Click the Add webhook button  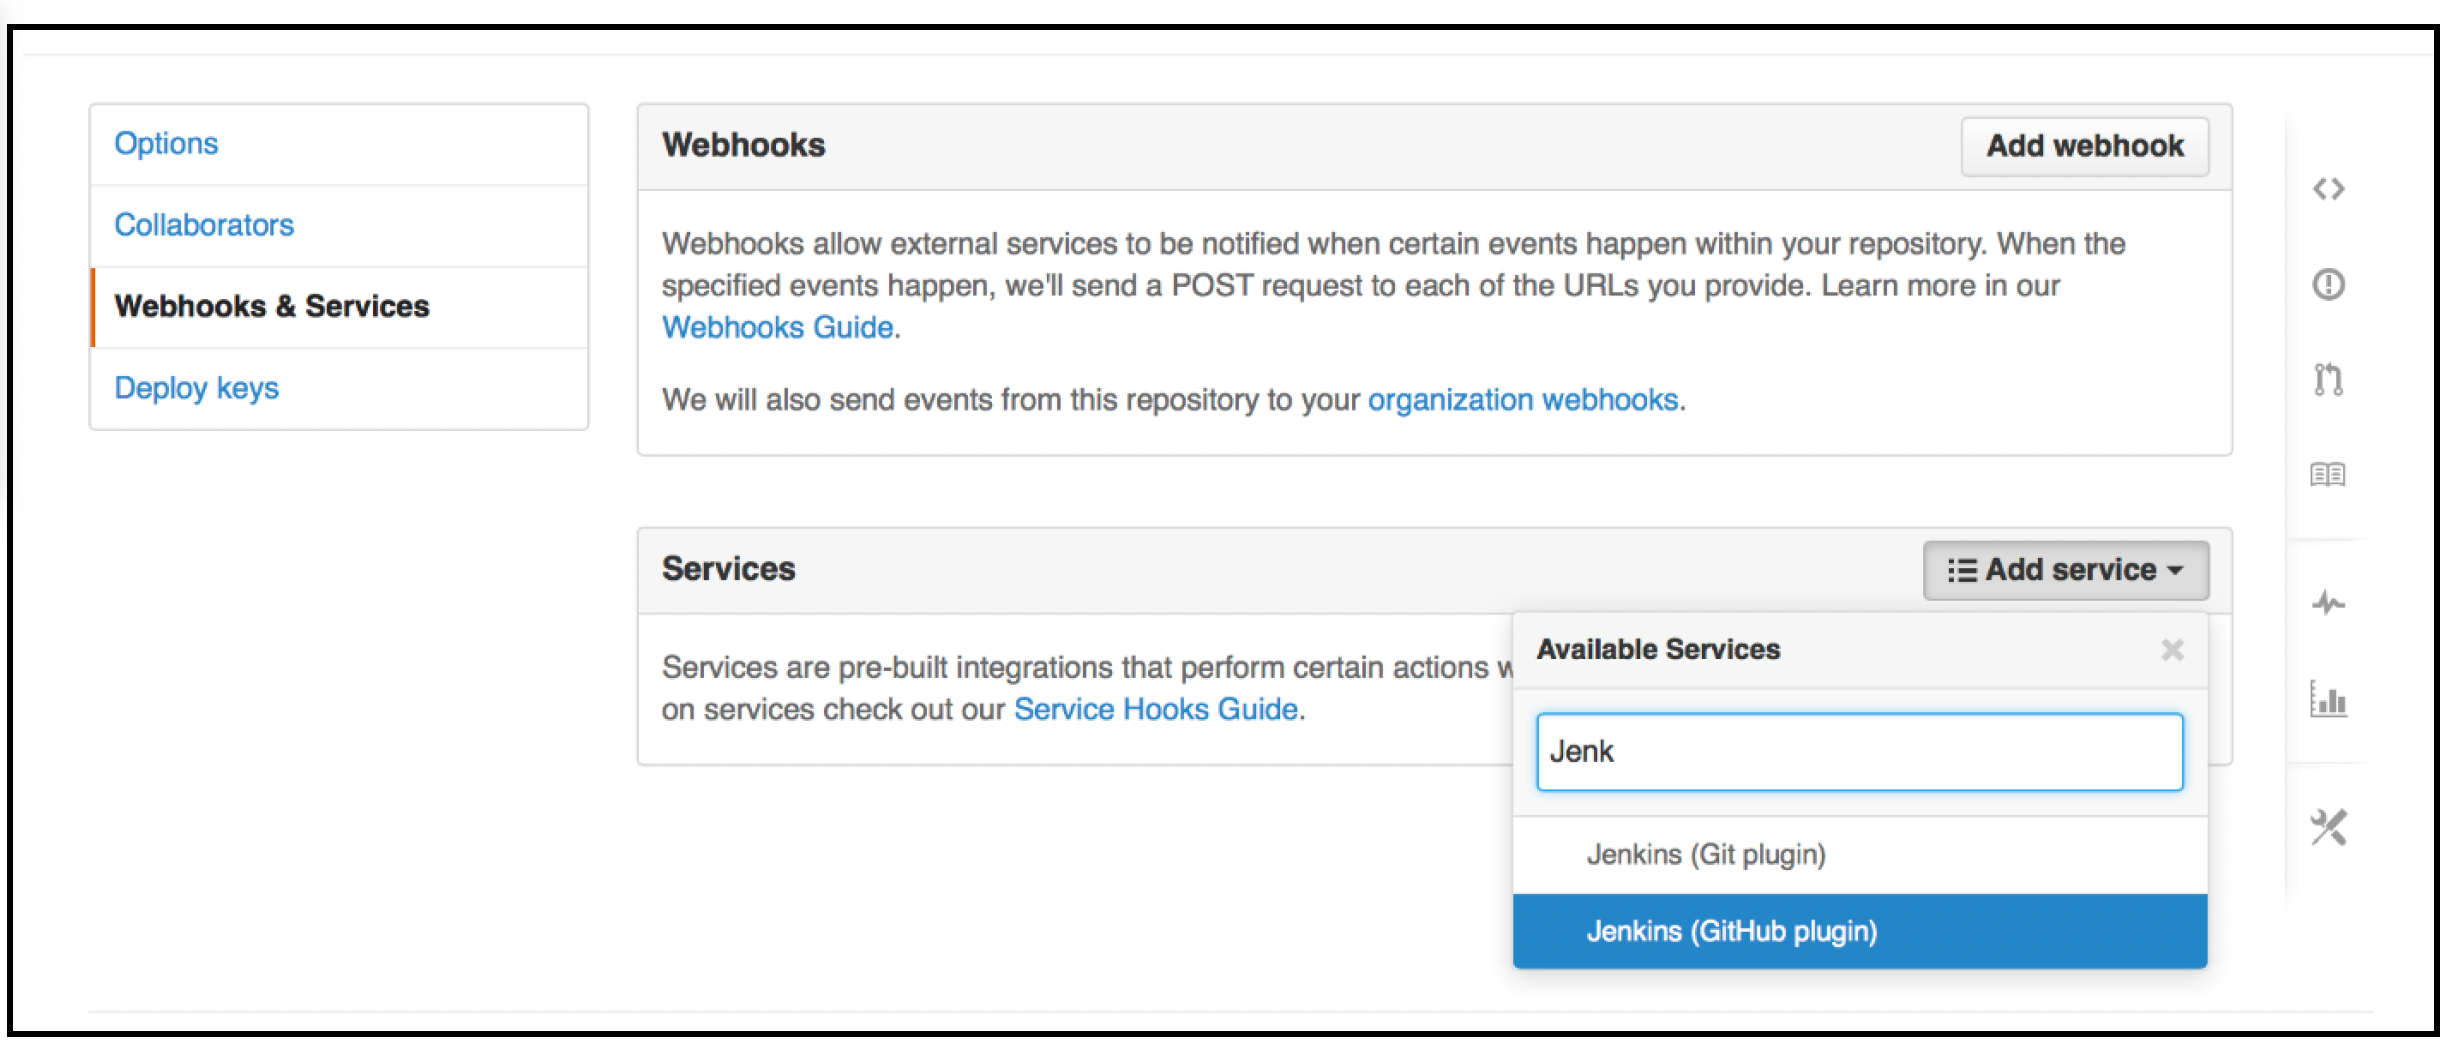[2085, 146]
